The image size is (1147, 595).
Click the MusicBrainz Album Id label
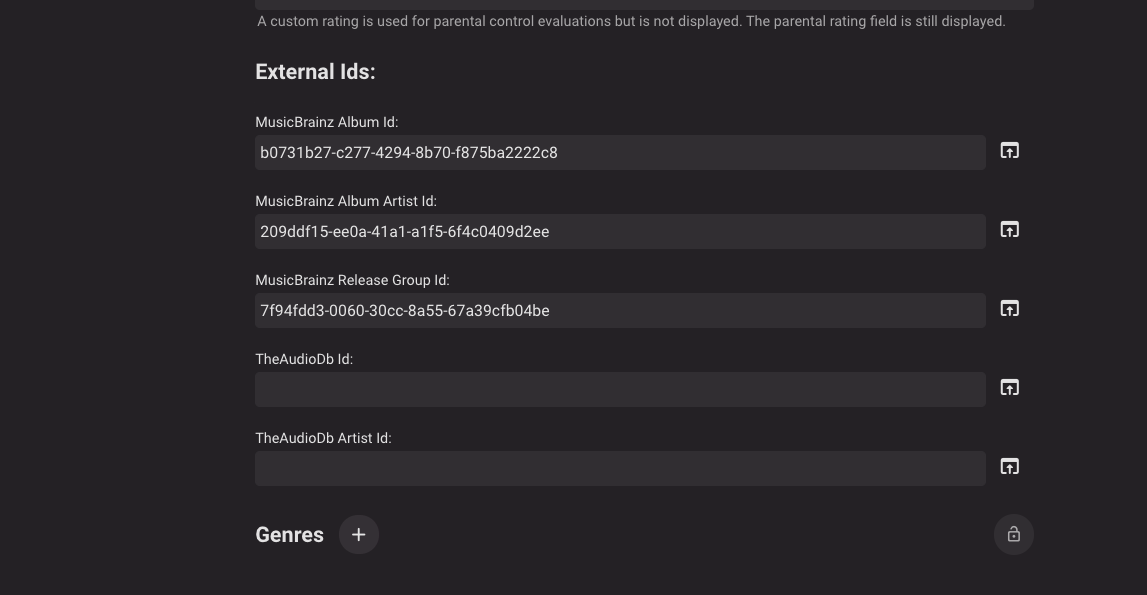click(x=326, y=122)
